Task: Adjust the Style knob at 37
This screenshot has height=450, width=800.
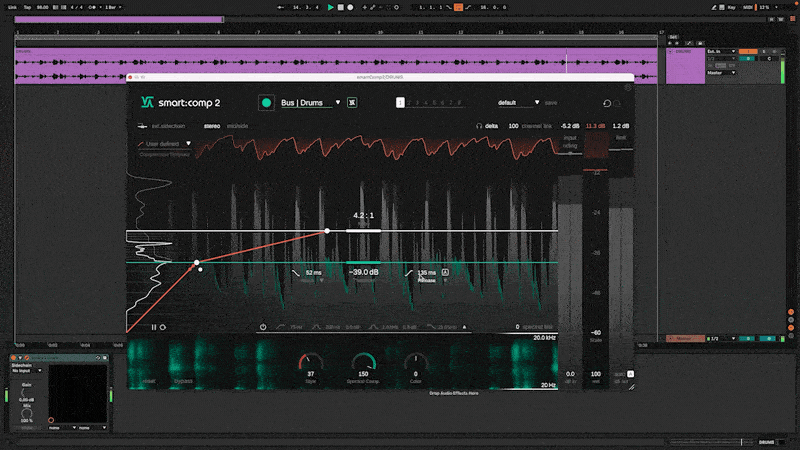Action: [311, 362]
